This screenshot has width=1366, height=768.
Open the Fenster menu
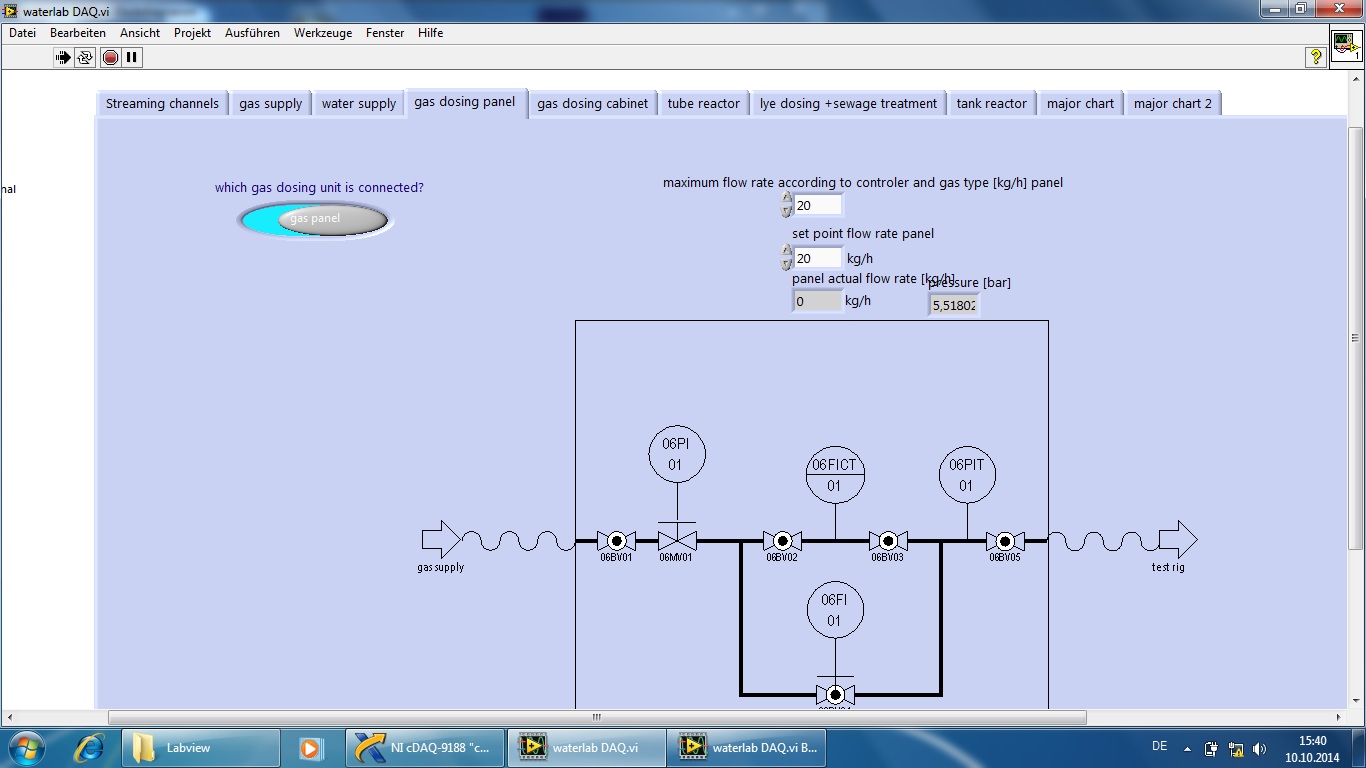pos(385,33)
